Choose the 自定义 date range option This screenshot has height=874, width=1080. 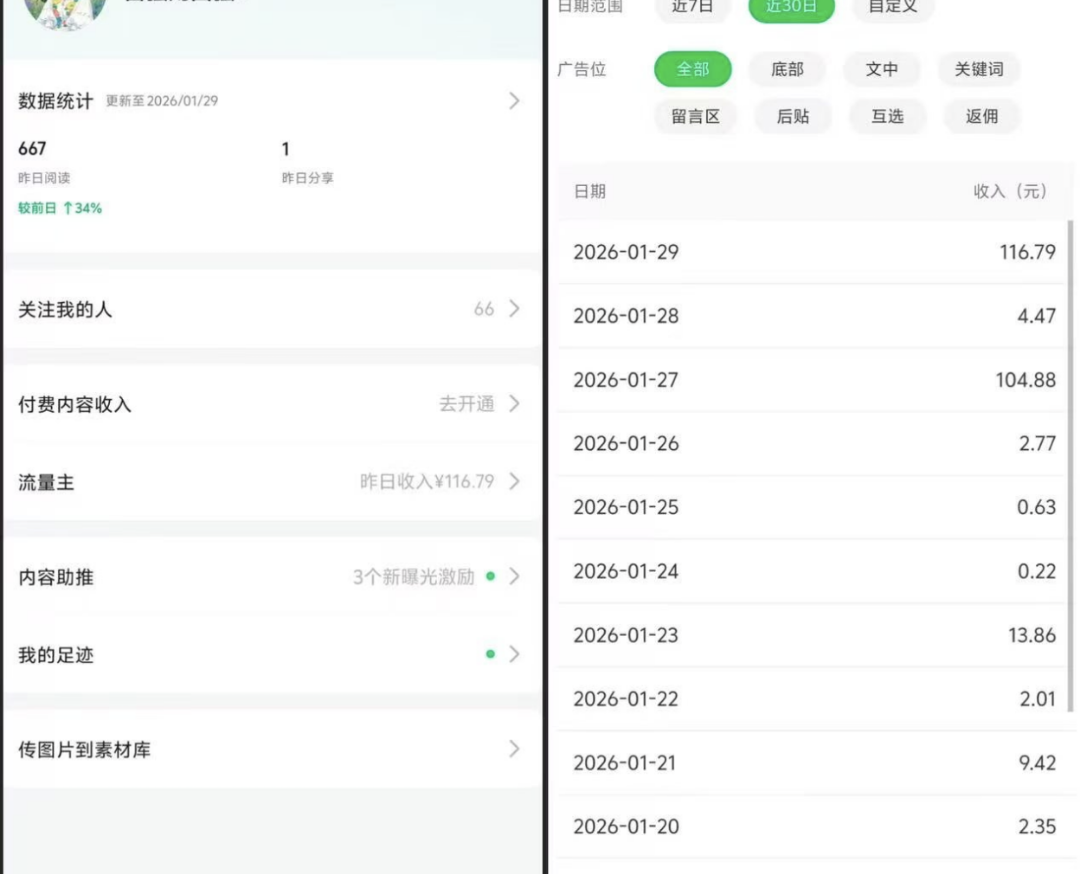892,7
